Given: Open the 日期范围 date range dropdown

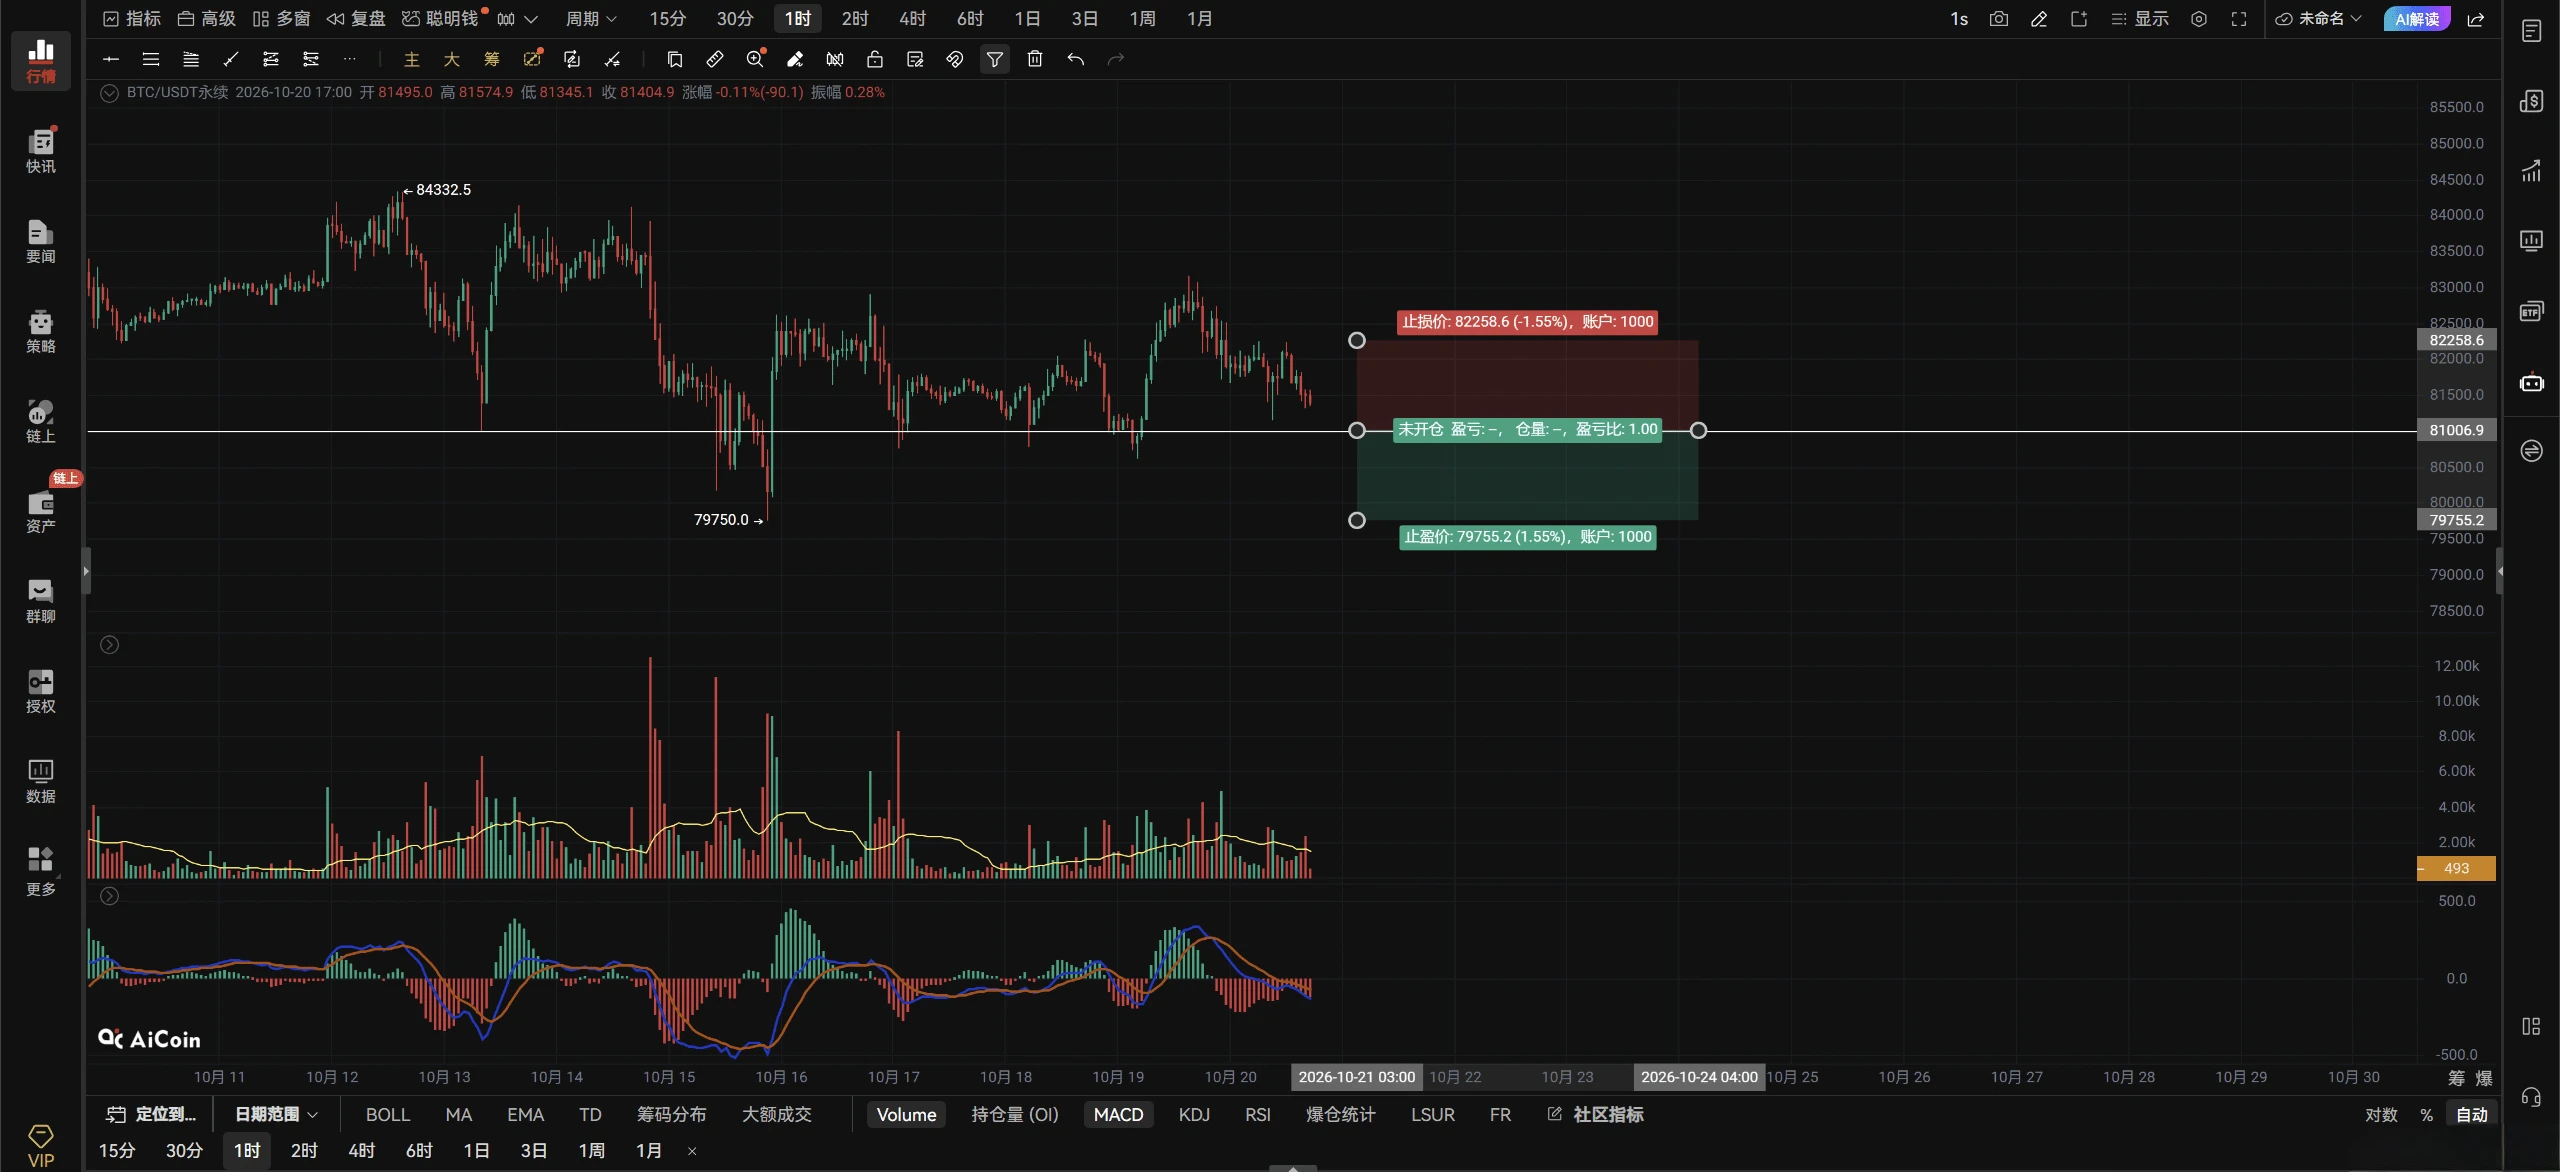Looking at the screenshot, I should 276,1114.
